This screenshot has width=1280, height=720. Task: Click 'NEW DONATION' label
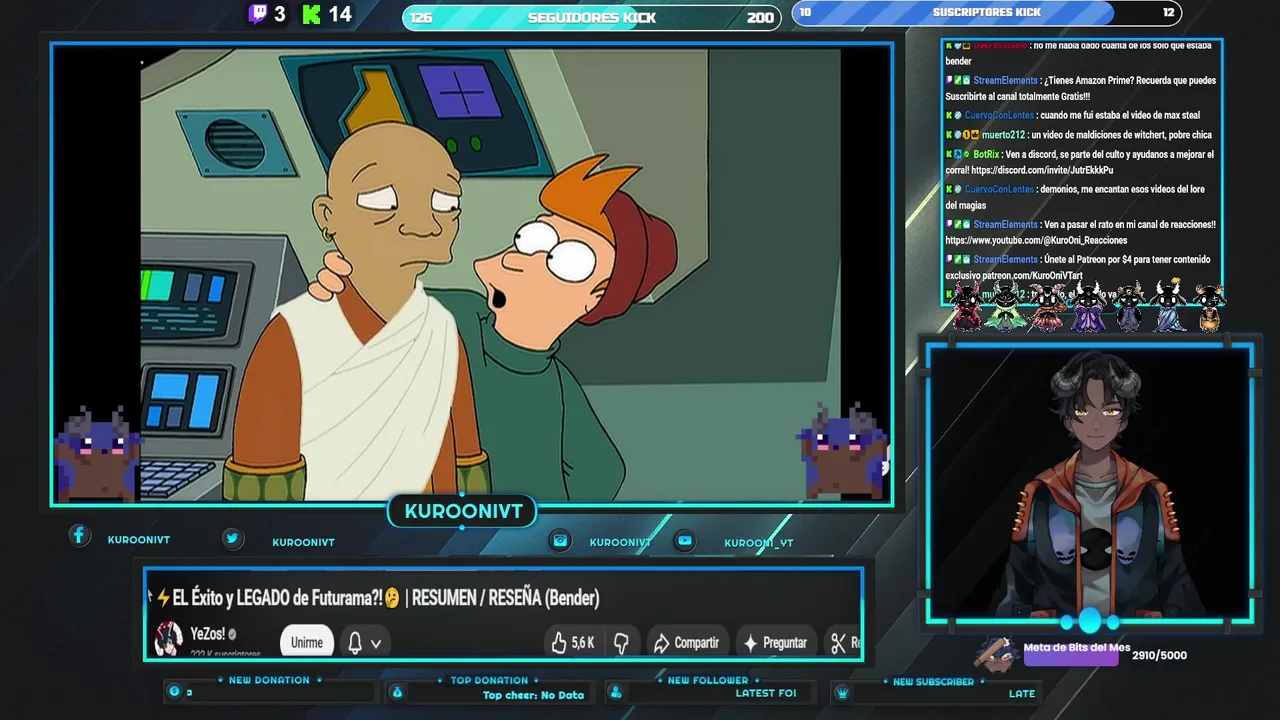coord(269,680)
